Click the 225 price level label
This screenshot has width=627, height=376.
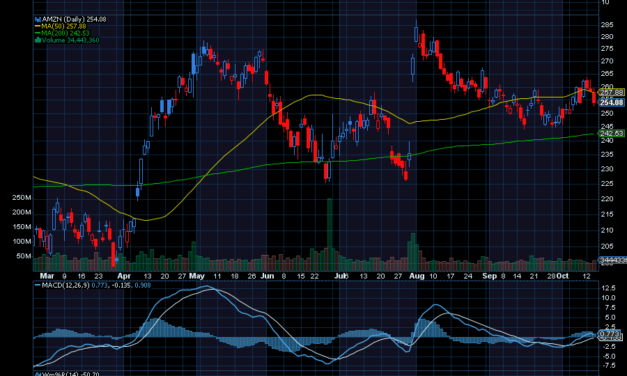(607, 184)
